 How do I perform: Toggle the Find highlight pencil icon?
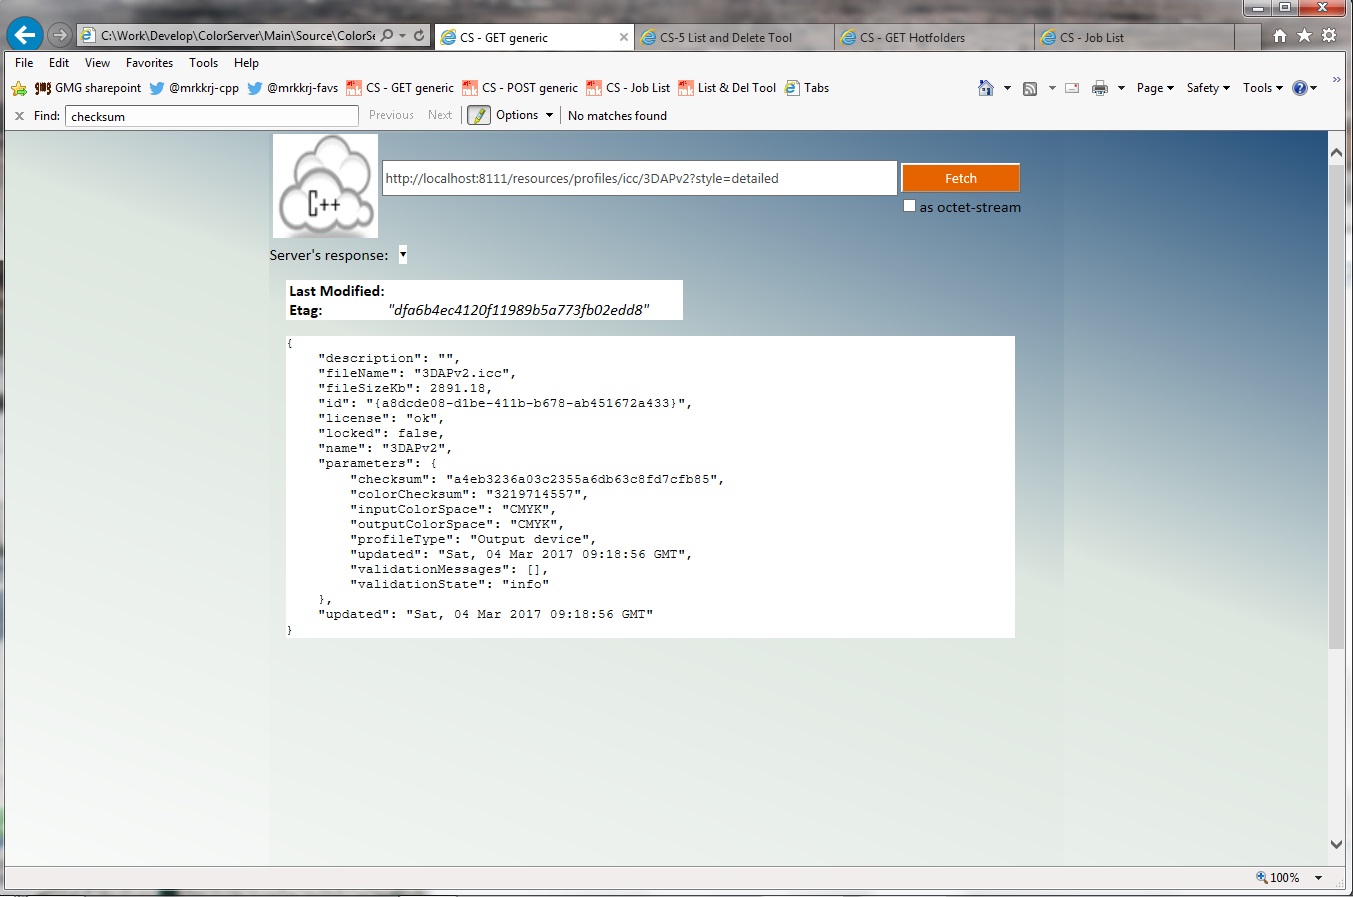pyautogui.click(x=479, y=115)
